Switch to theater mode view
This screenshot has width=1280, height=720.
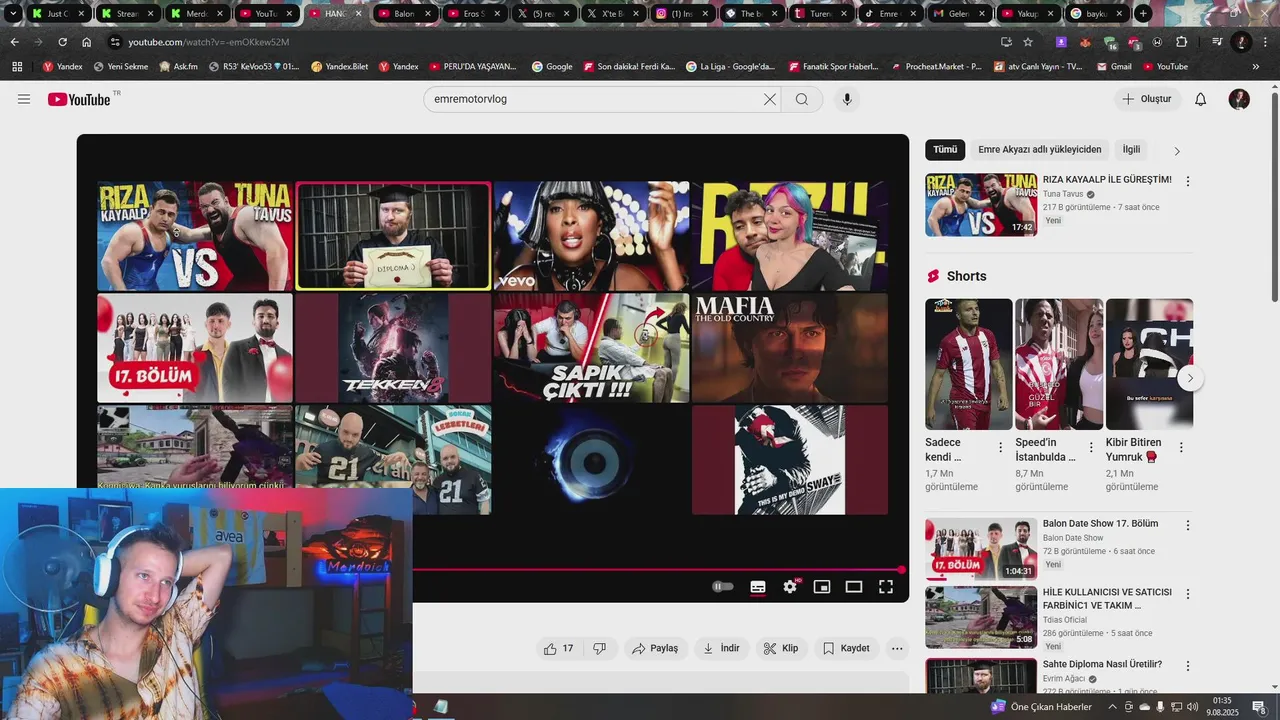click(x=854, y=587)
